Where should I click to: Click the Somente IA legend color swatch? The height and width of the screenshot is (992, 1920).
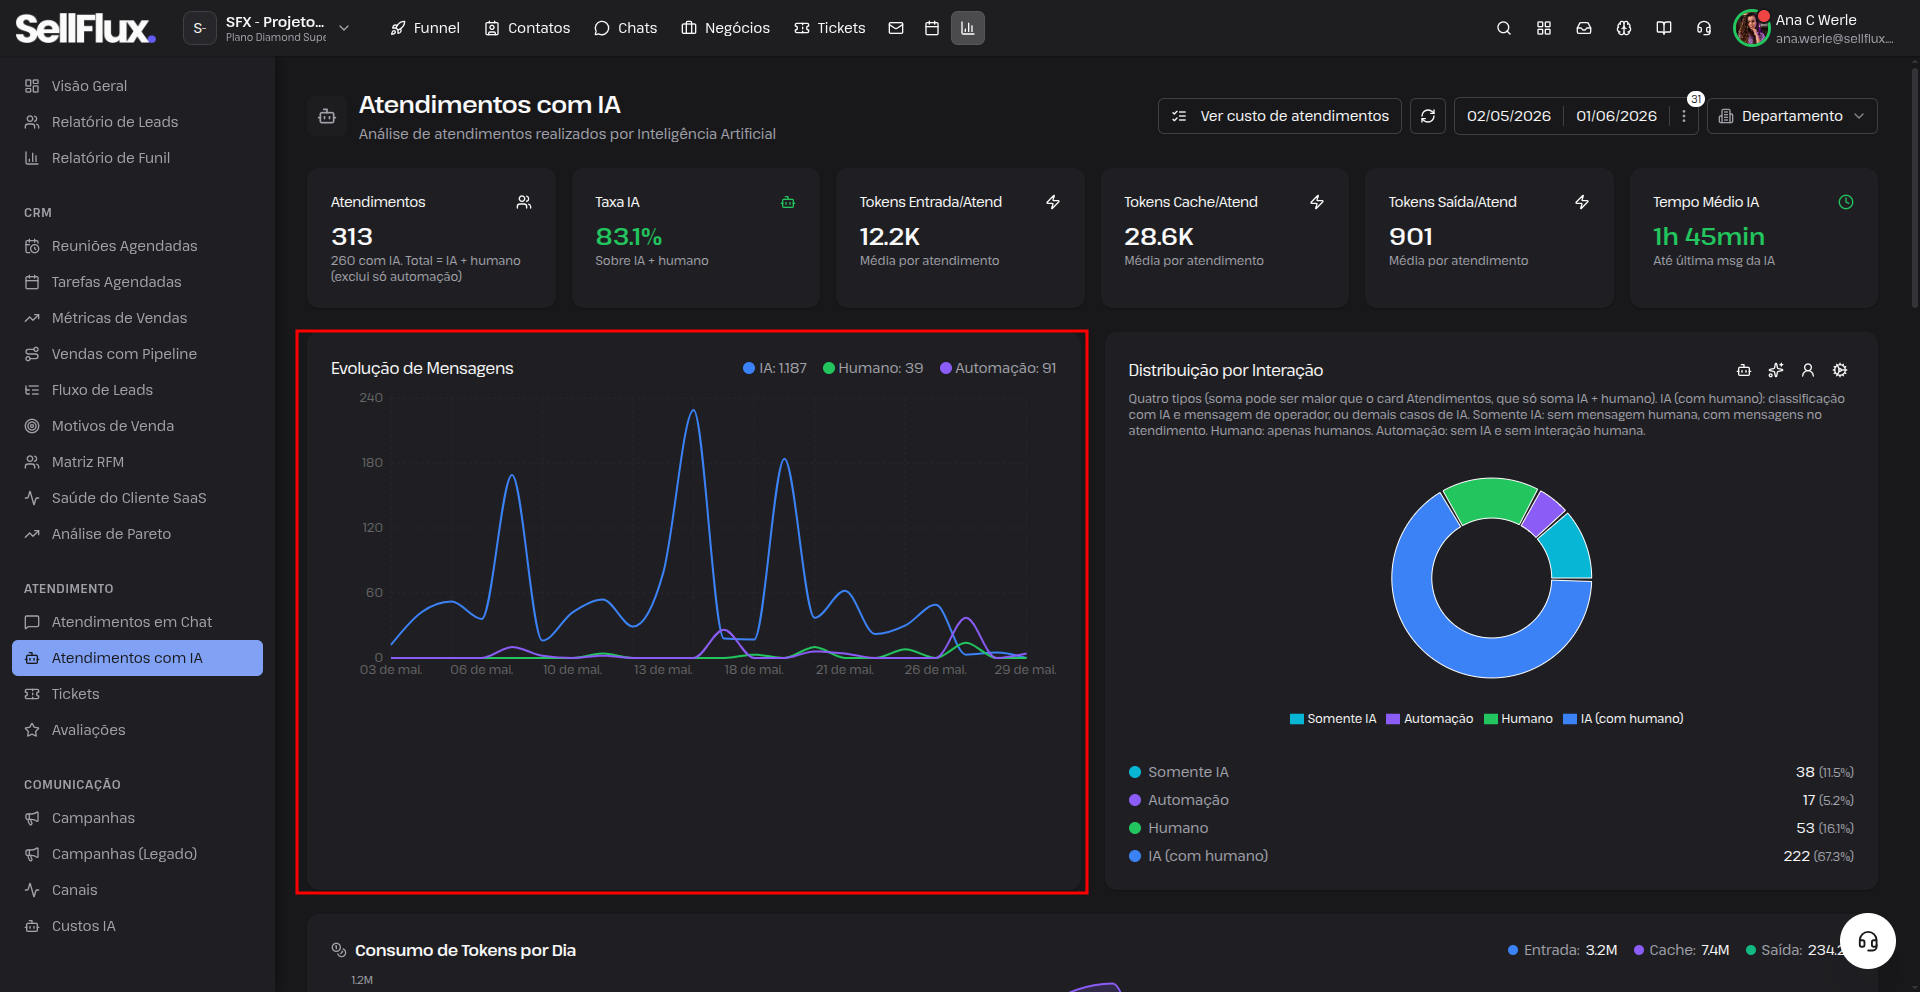point(1296,719)
